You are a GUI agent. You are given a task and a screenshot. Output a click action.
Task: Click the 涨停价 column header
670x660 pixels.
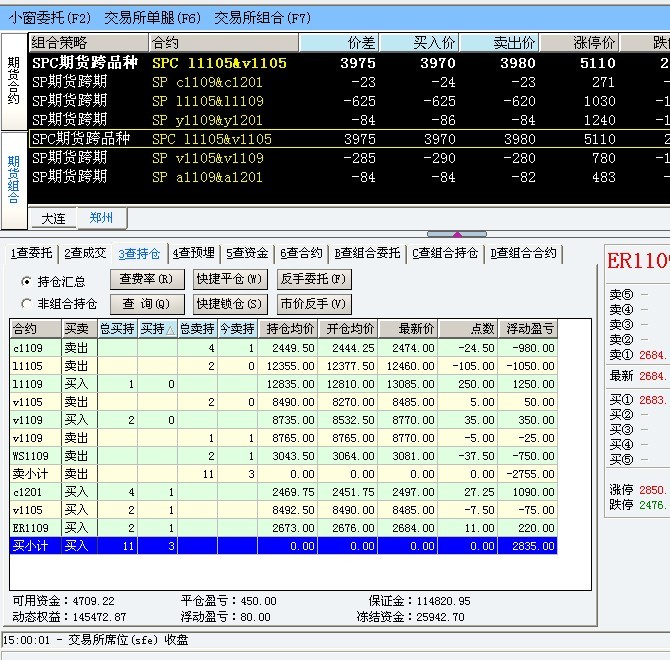tap(579, 43)
